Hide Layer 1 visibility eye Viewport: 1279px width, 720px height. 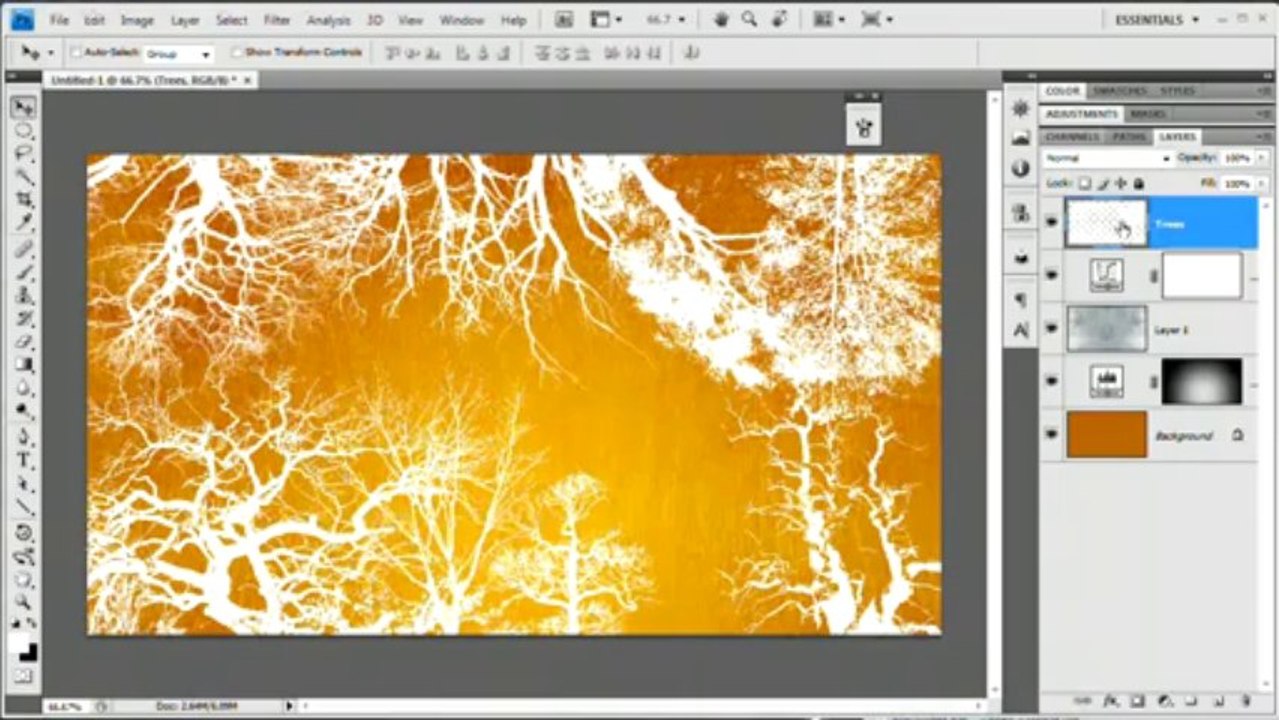coord(1051,328)
